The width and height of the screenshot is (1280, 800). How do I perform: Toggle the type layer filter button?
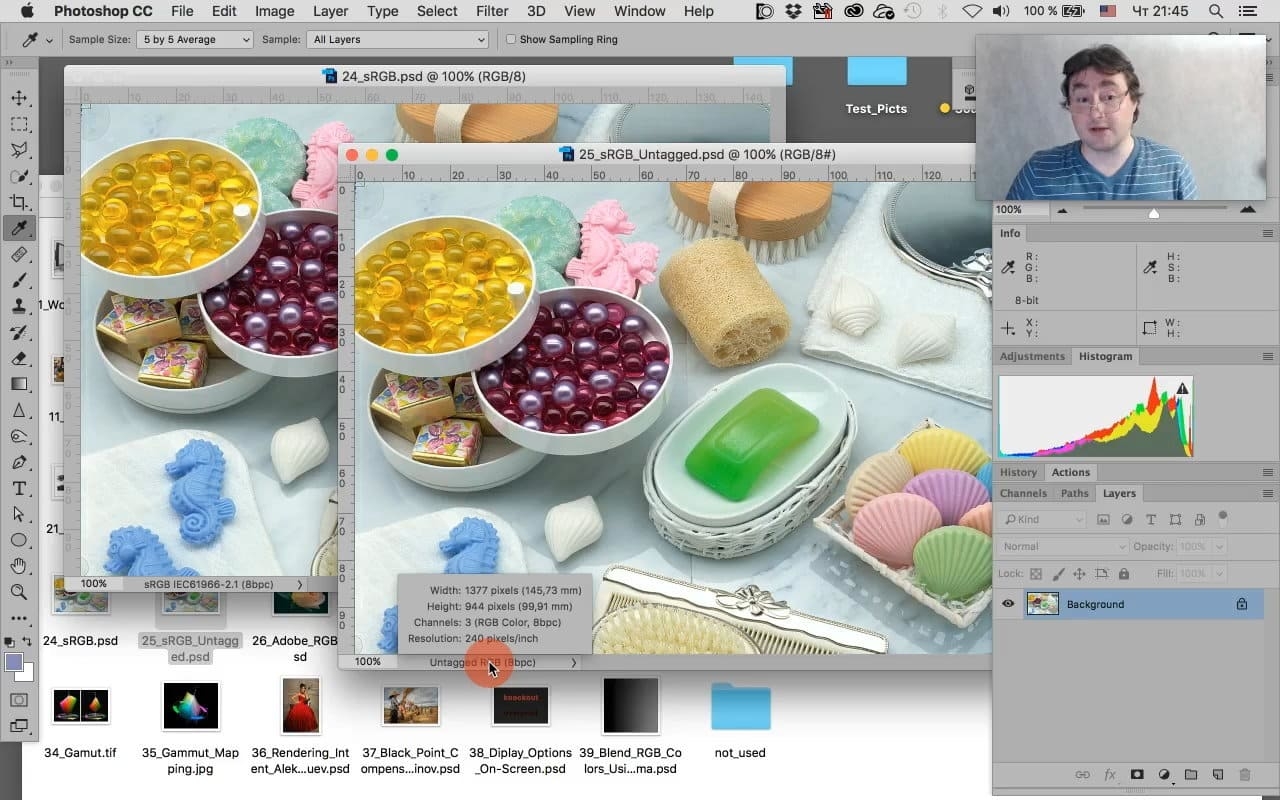coord(1151,520)
